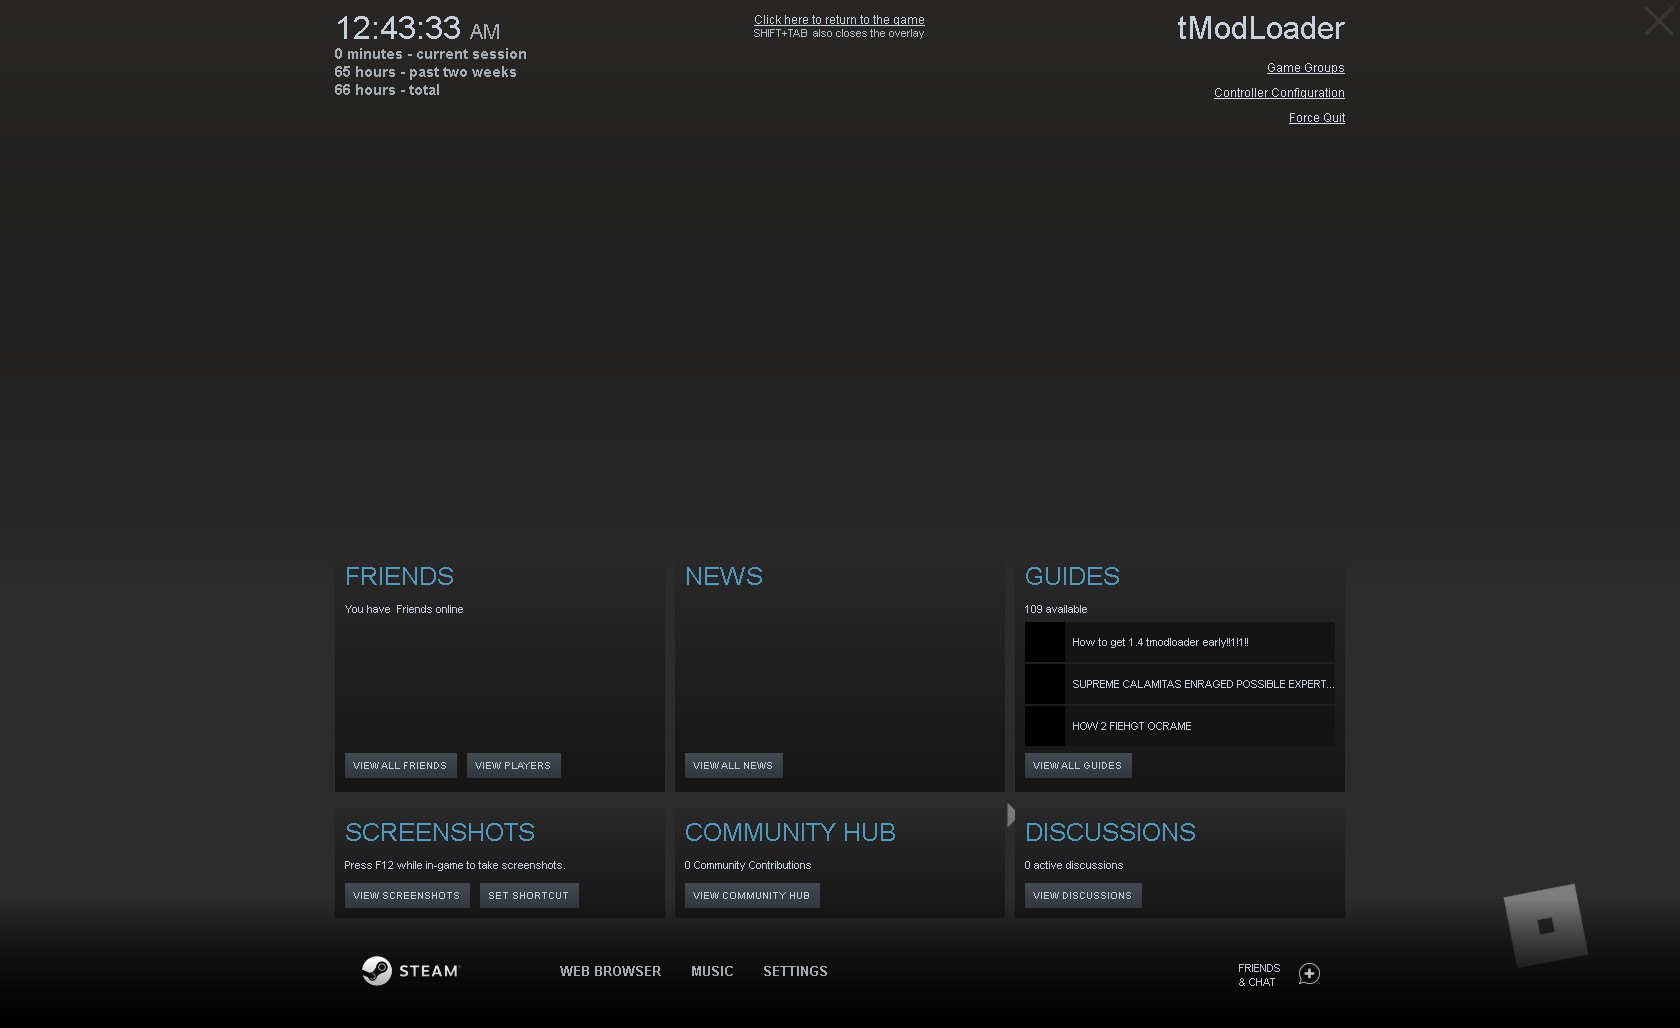Click the 12:43:33 AM clock
Screen dimensions: 1680x1028
417,28
